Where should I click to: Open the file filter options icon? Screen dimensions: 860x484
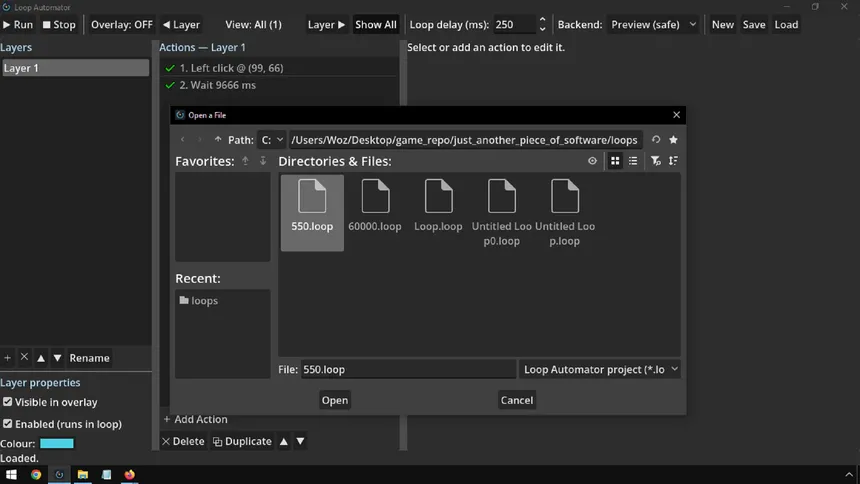(x=655, y=161)
